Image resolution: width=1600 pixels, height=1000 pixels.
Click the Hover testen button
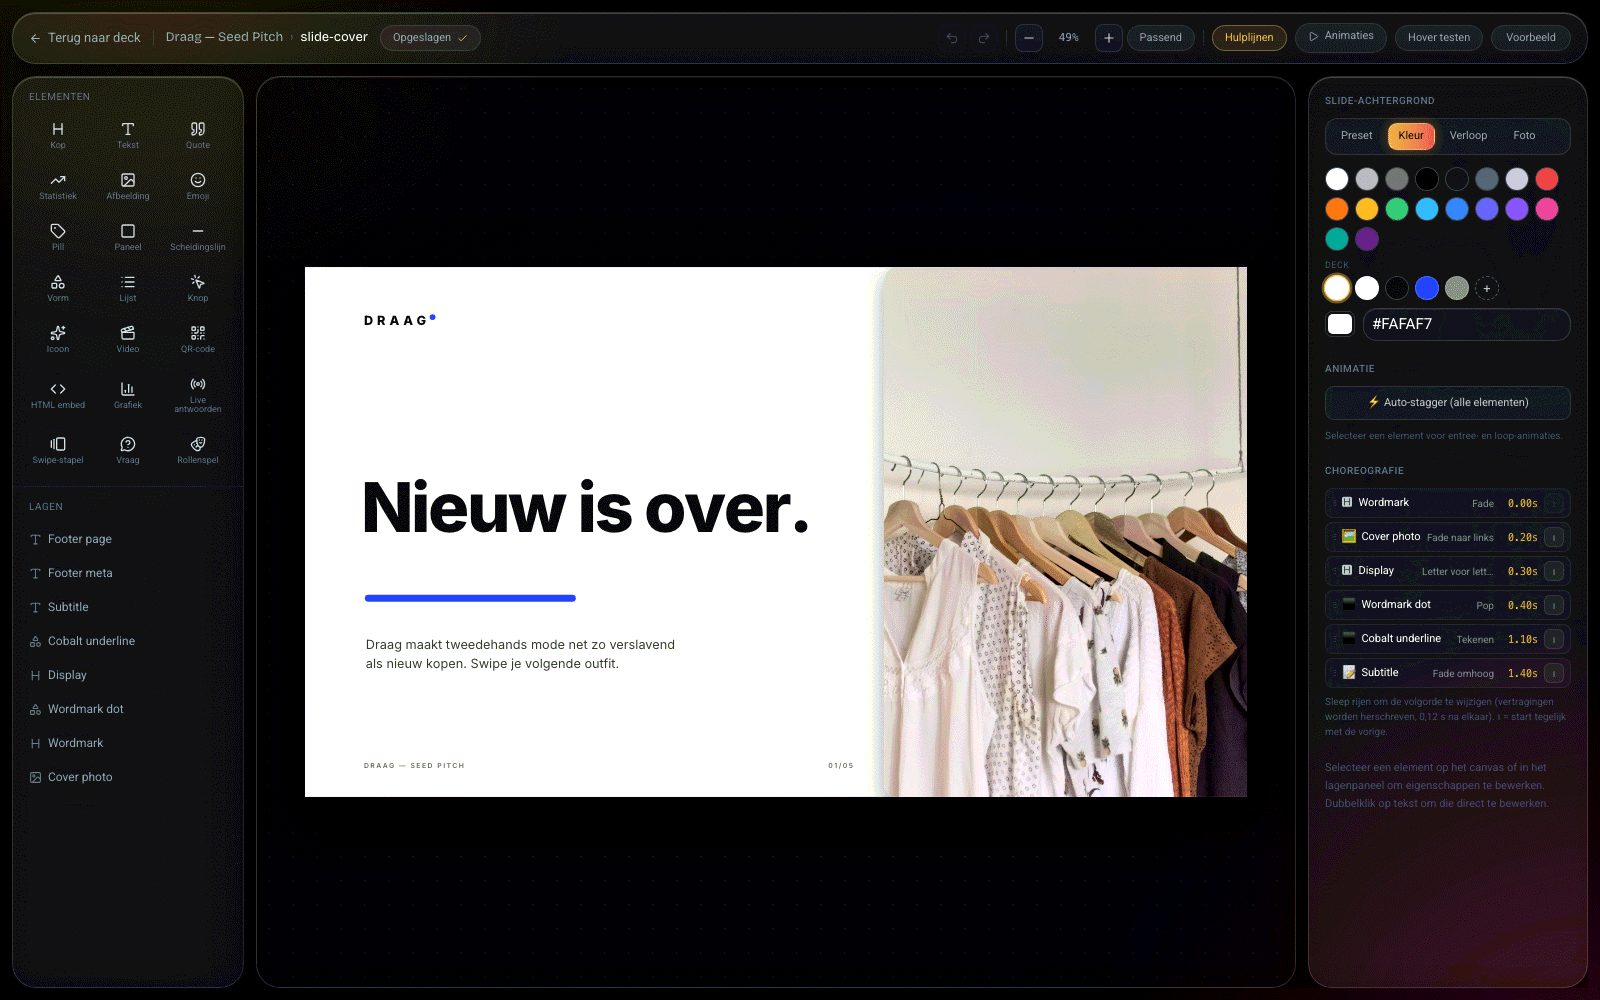pos(1439,38)
